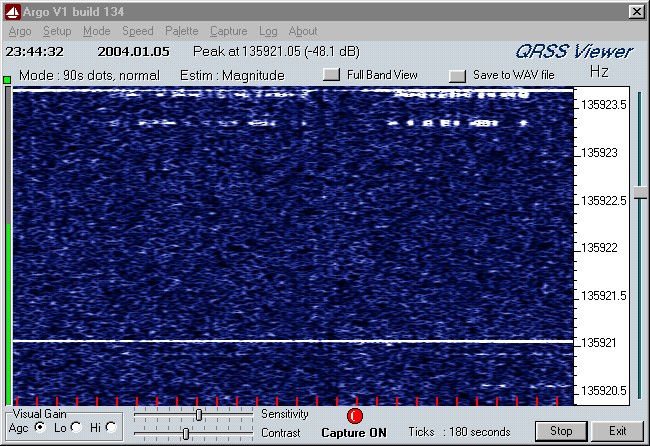Click the green audio level meter
The image size is (650, 446).
[8, 245]
